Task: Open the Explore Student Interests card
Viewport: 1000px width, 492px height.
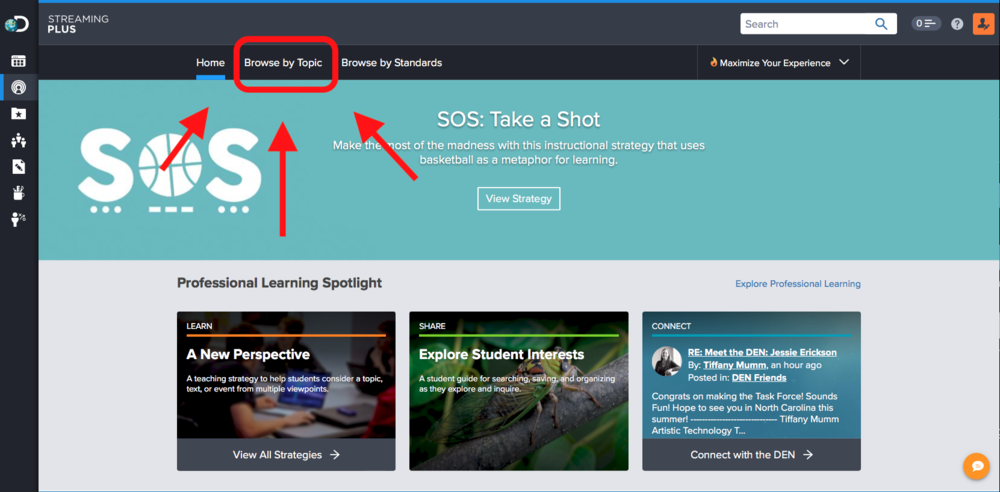Action: pyautogui.click(x=518, y=391)
